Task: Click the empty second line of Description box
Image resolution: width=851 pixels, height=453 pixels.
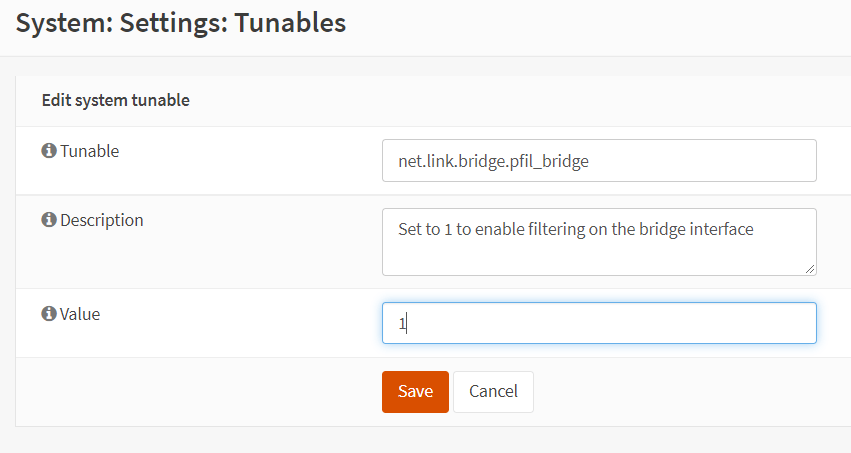Action: pos(599,255)
